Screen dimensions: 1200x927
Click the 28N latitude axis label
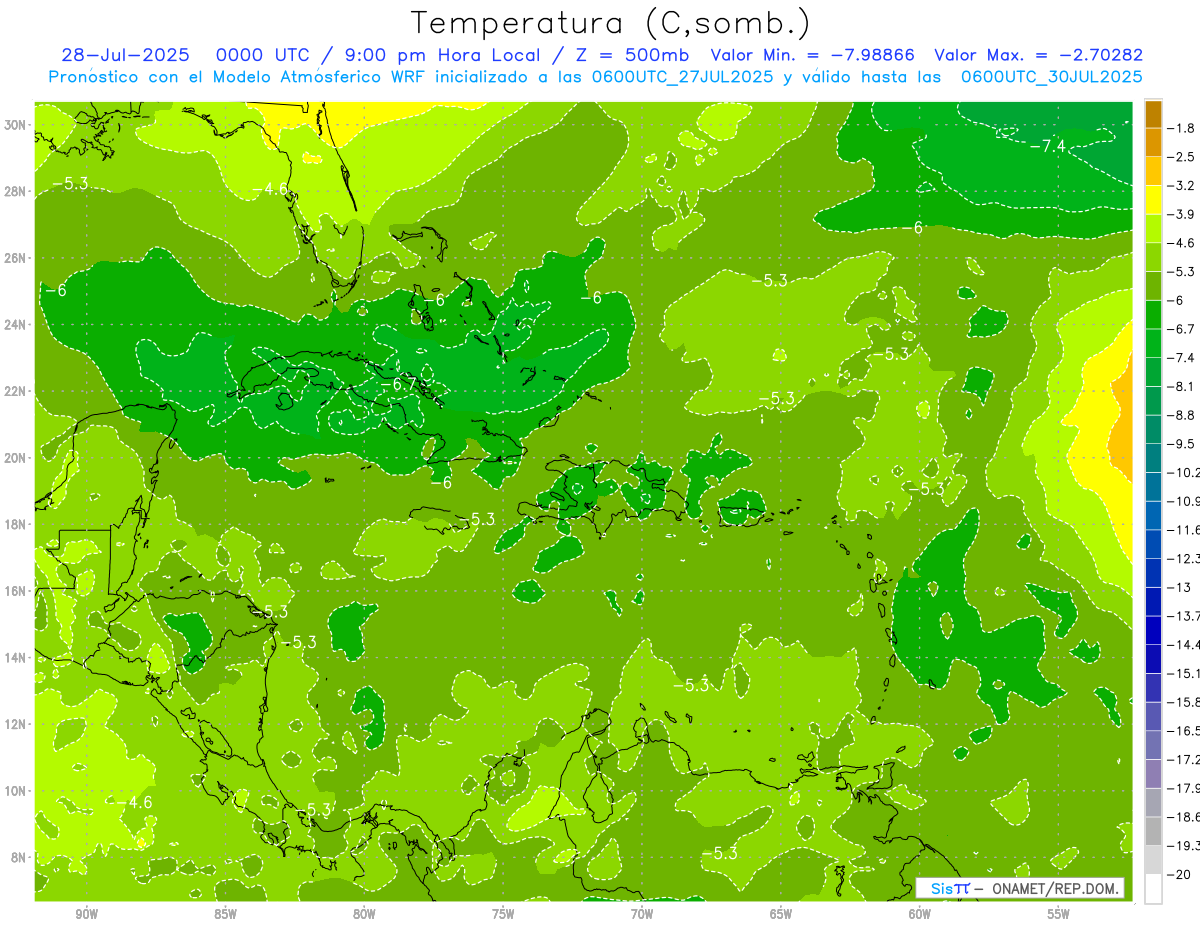[16, 191]
